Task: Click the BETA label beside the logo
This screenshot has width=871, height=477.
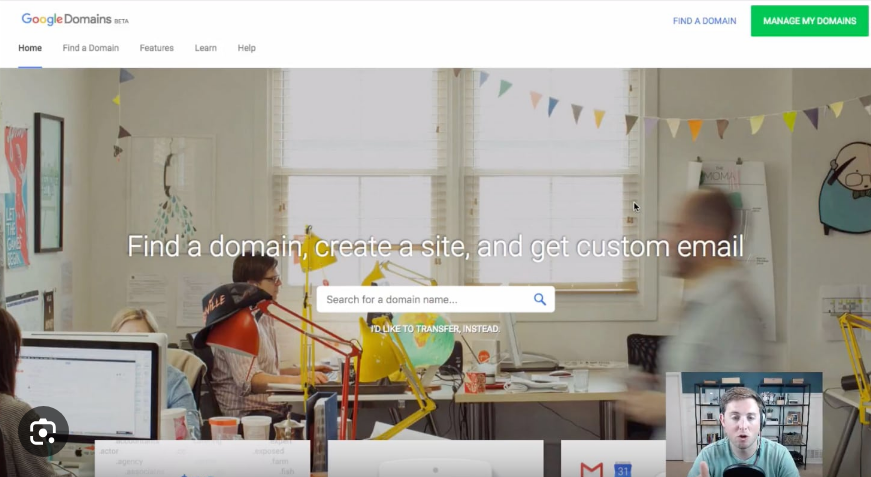Action: point(122,21)
